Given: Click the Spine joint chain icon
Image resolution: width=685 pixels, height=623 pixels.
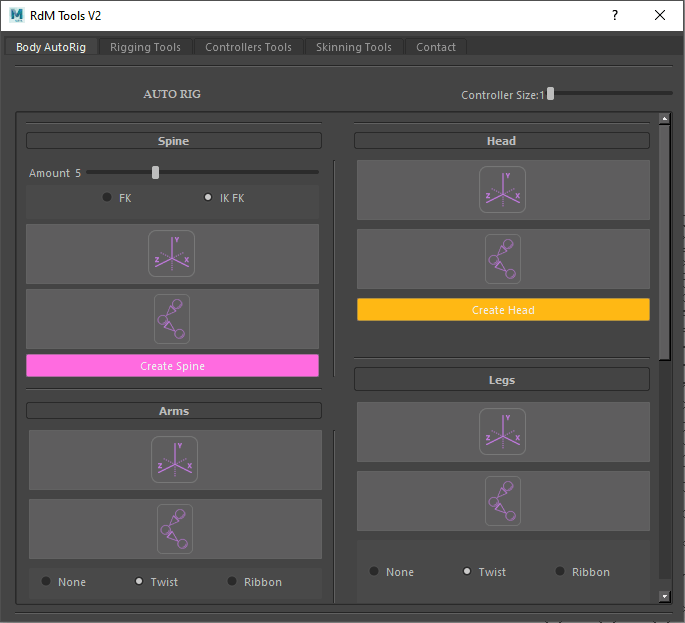Looking at the screenshot, I should coord(172,319).
